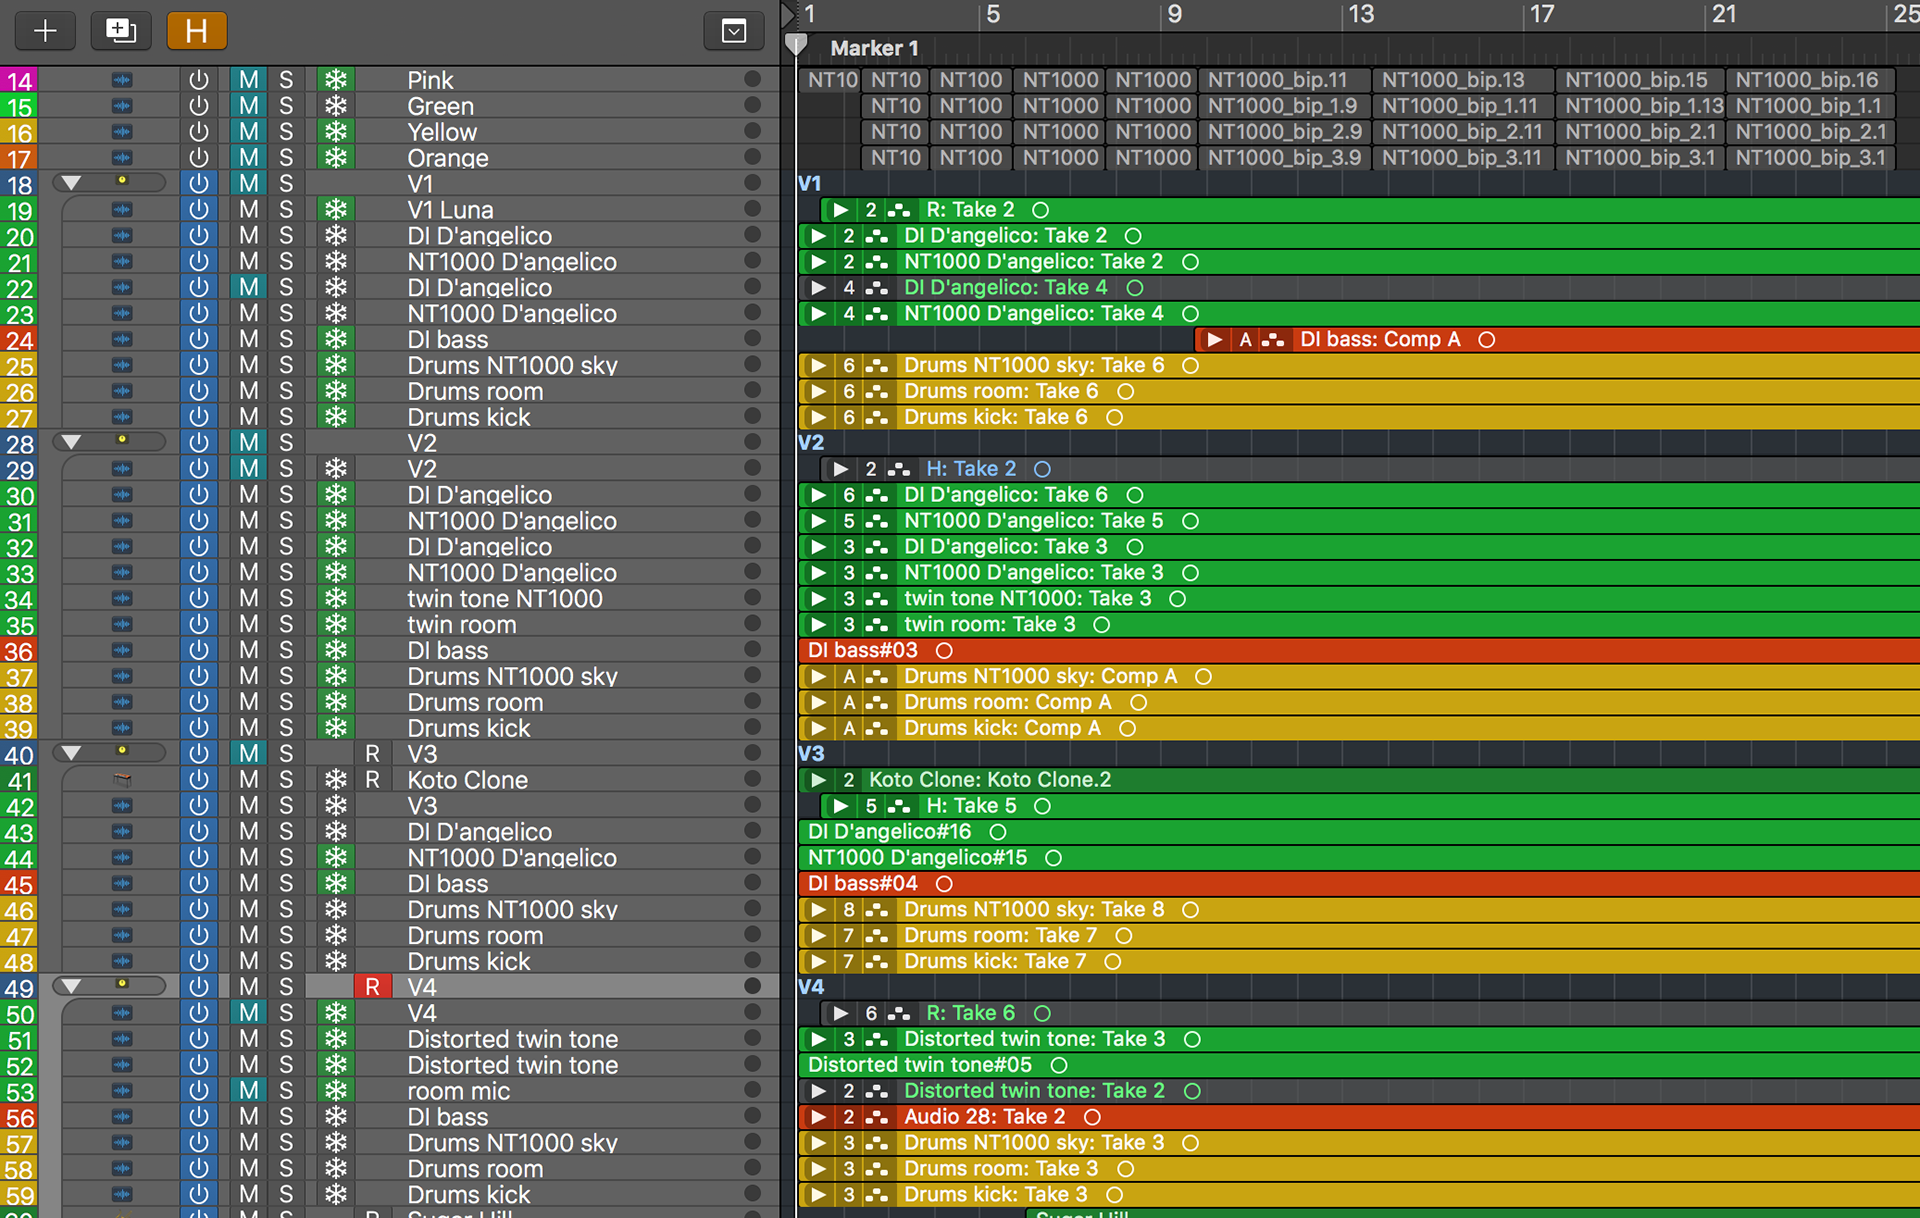This screenshot has height=1218, width=1920.
Task: Click bar 17 on the timeline ruler
Action: (x=1541, y=14)
